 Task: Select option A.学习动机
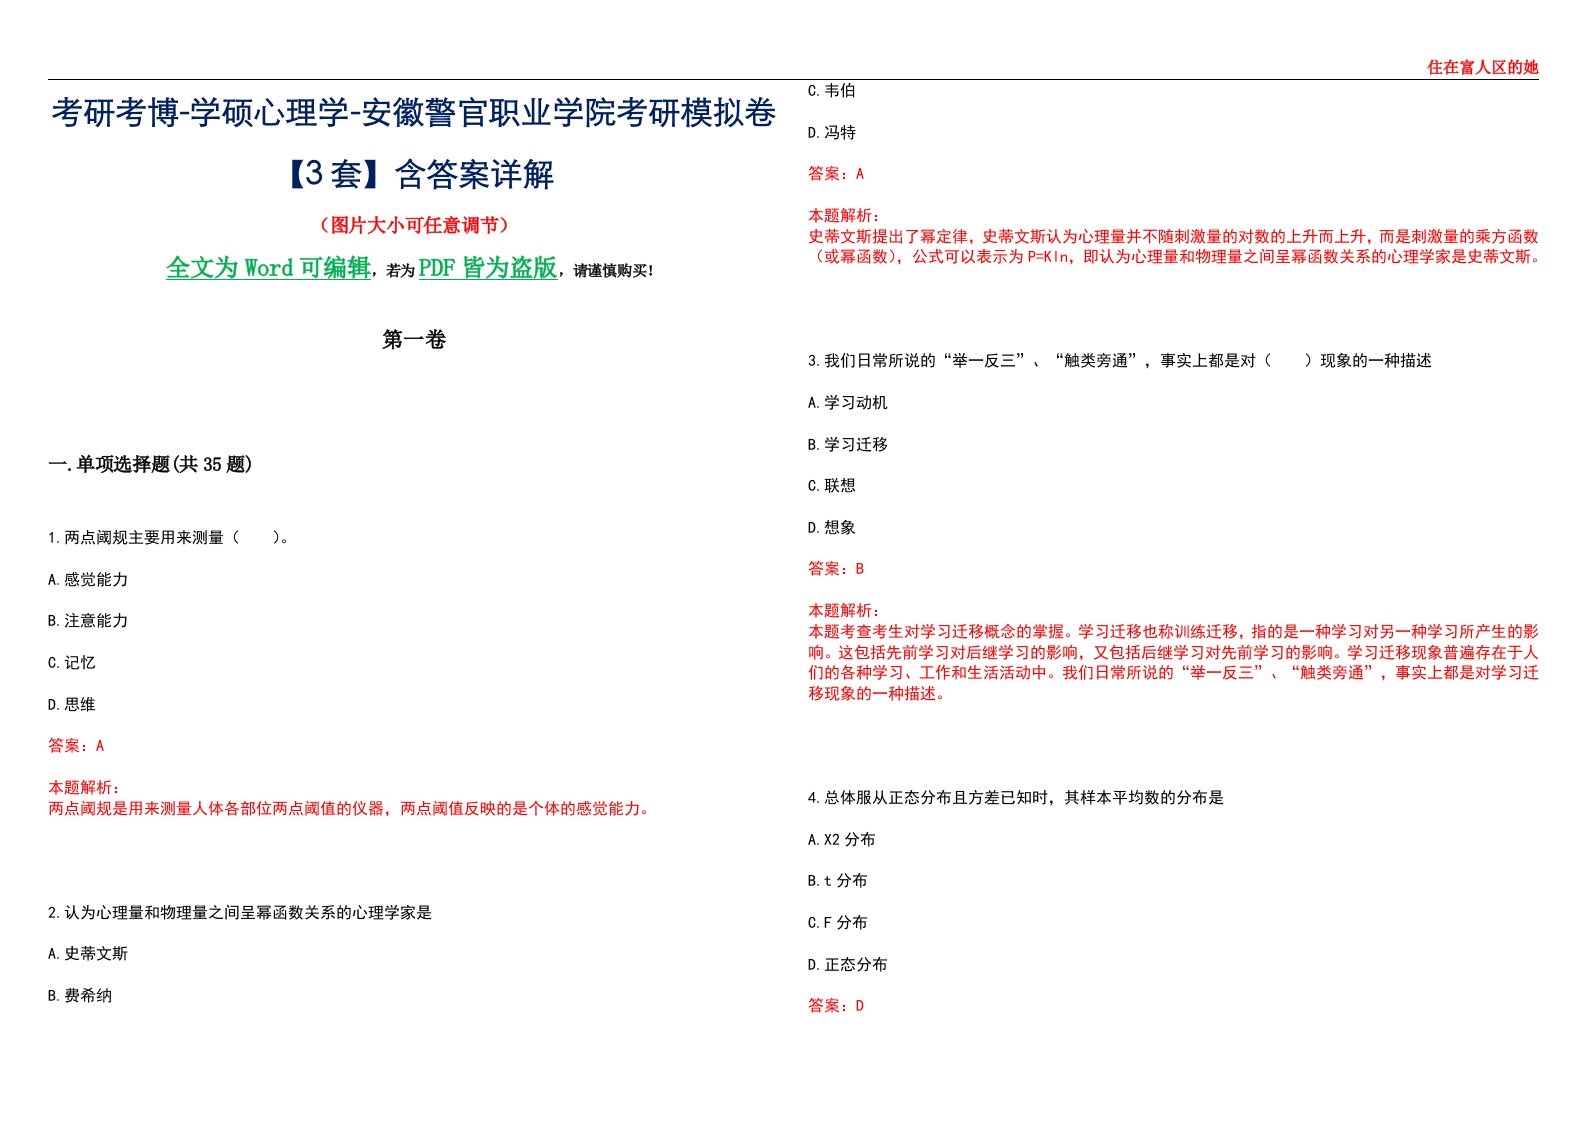point(848,403)
